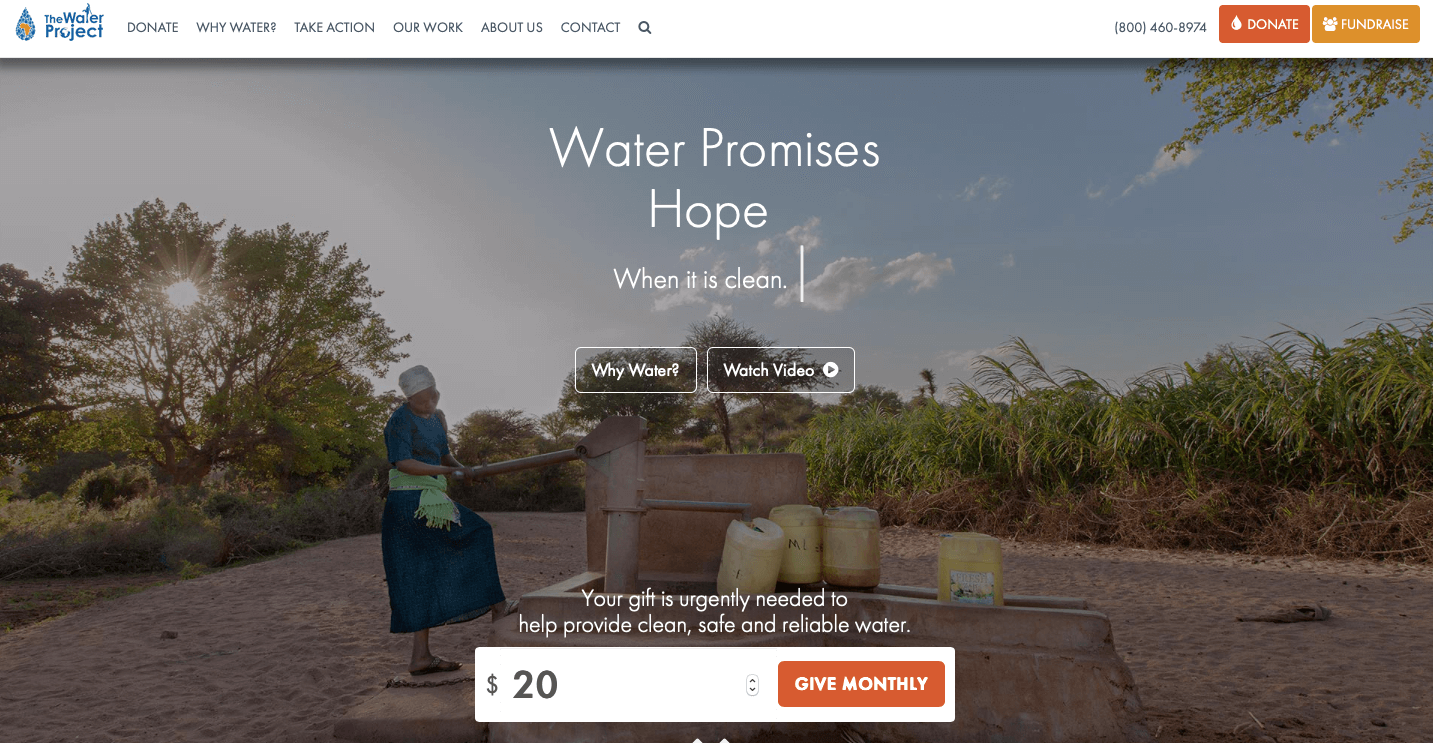
Task: Click the orange FUNDRAISE button
Action: [x=1366, y=24]
